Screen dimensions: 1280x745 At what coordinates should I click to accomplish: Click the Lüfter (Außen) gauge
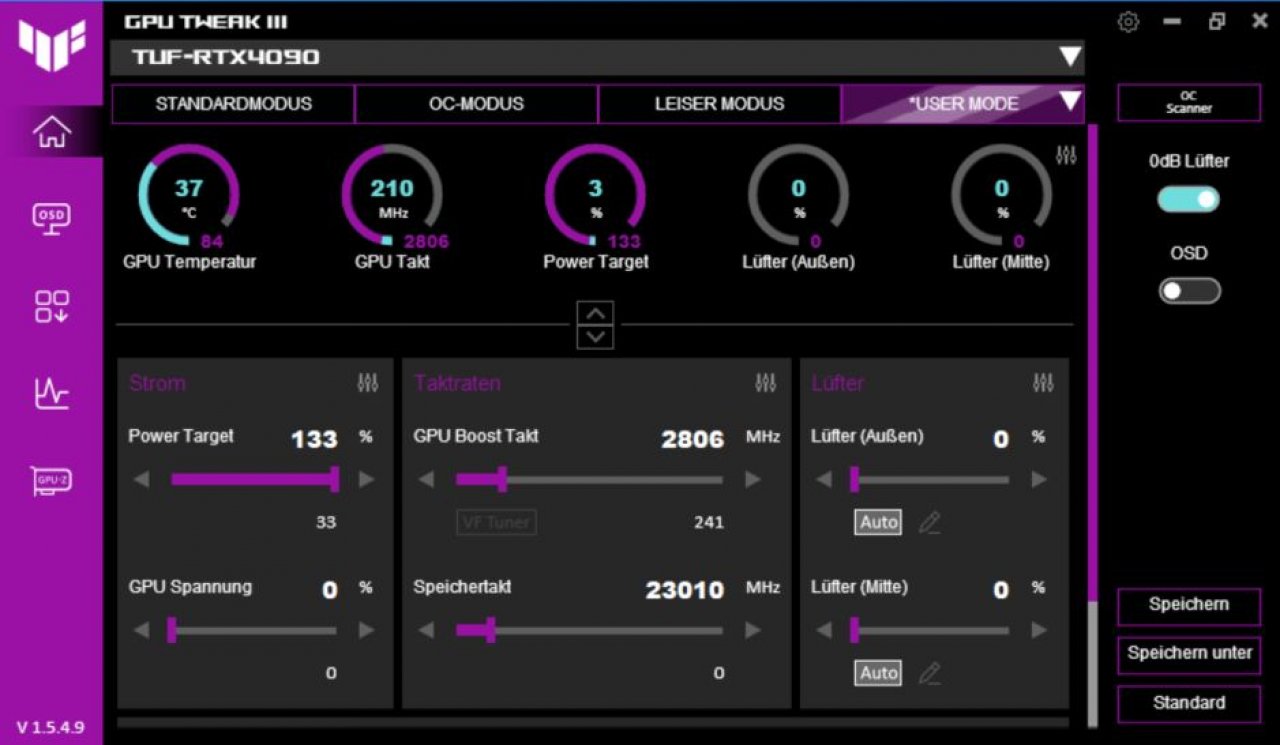click(x=798, y=196)
